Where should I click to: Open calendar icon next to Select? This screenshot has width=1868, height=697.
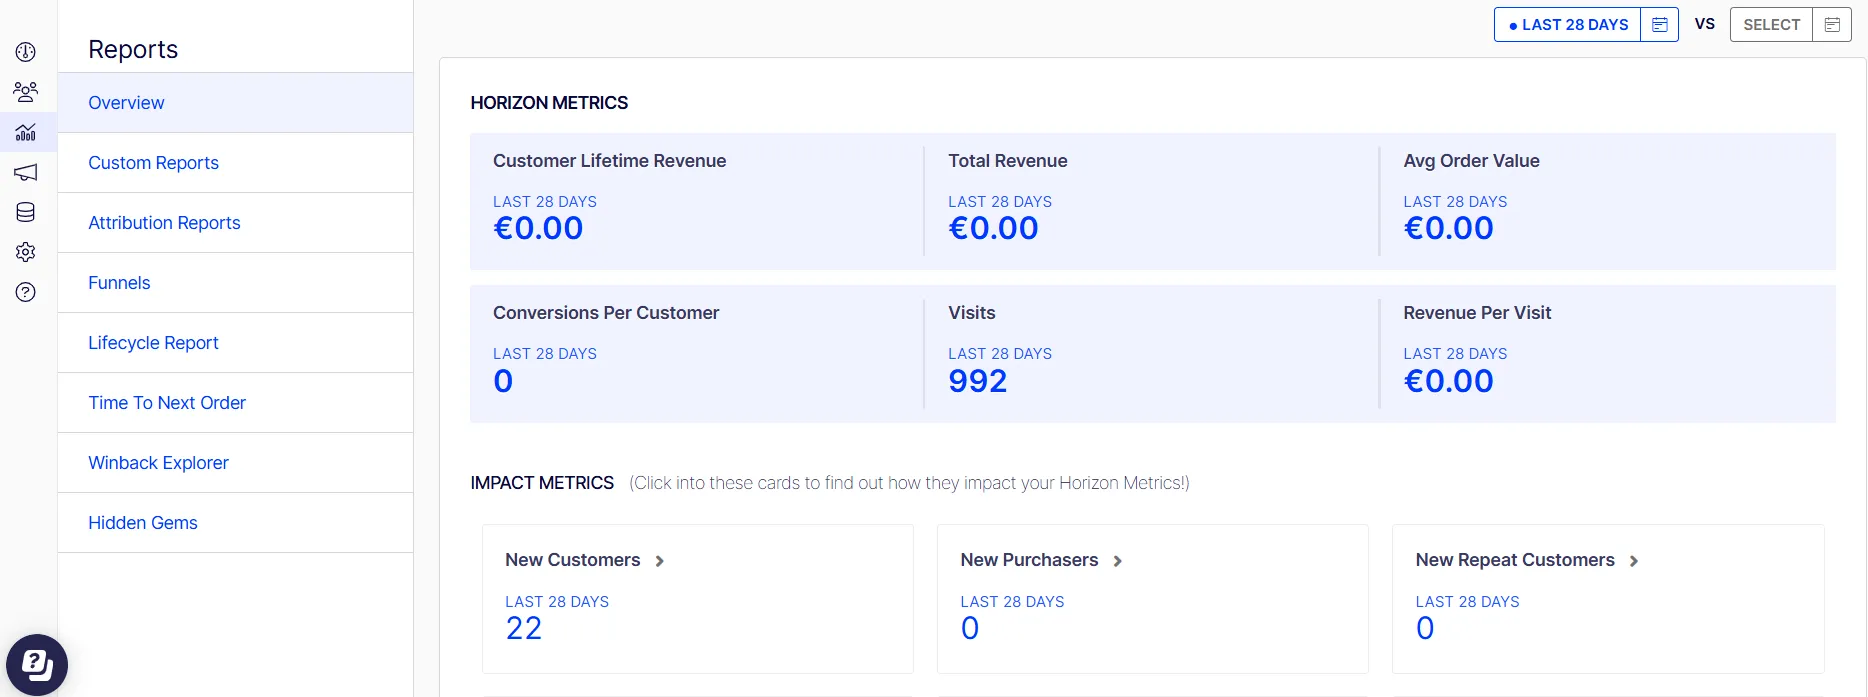1832,25
